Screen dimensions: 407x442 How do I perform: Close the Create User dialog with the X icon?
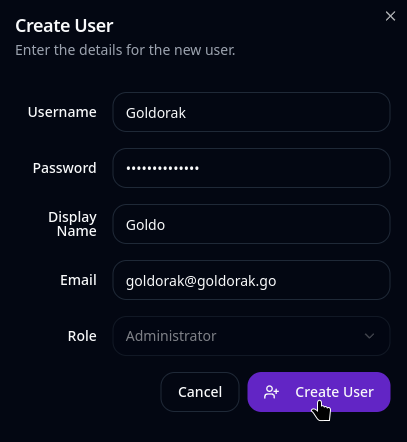(x=390, y=16)
